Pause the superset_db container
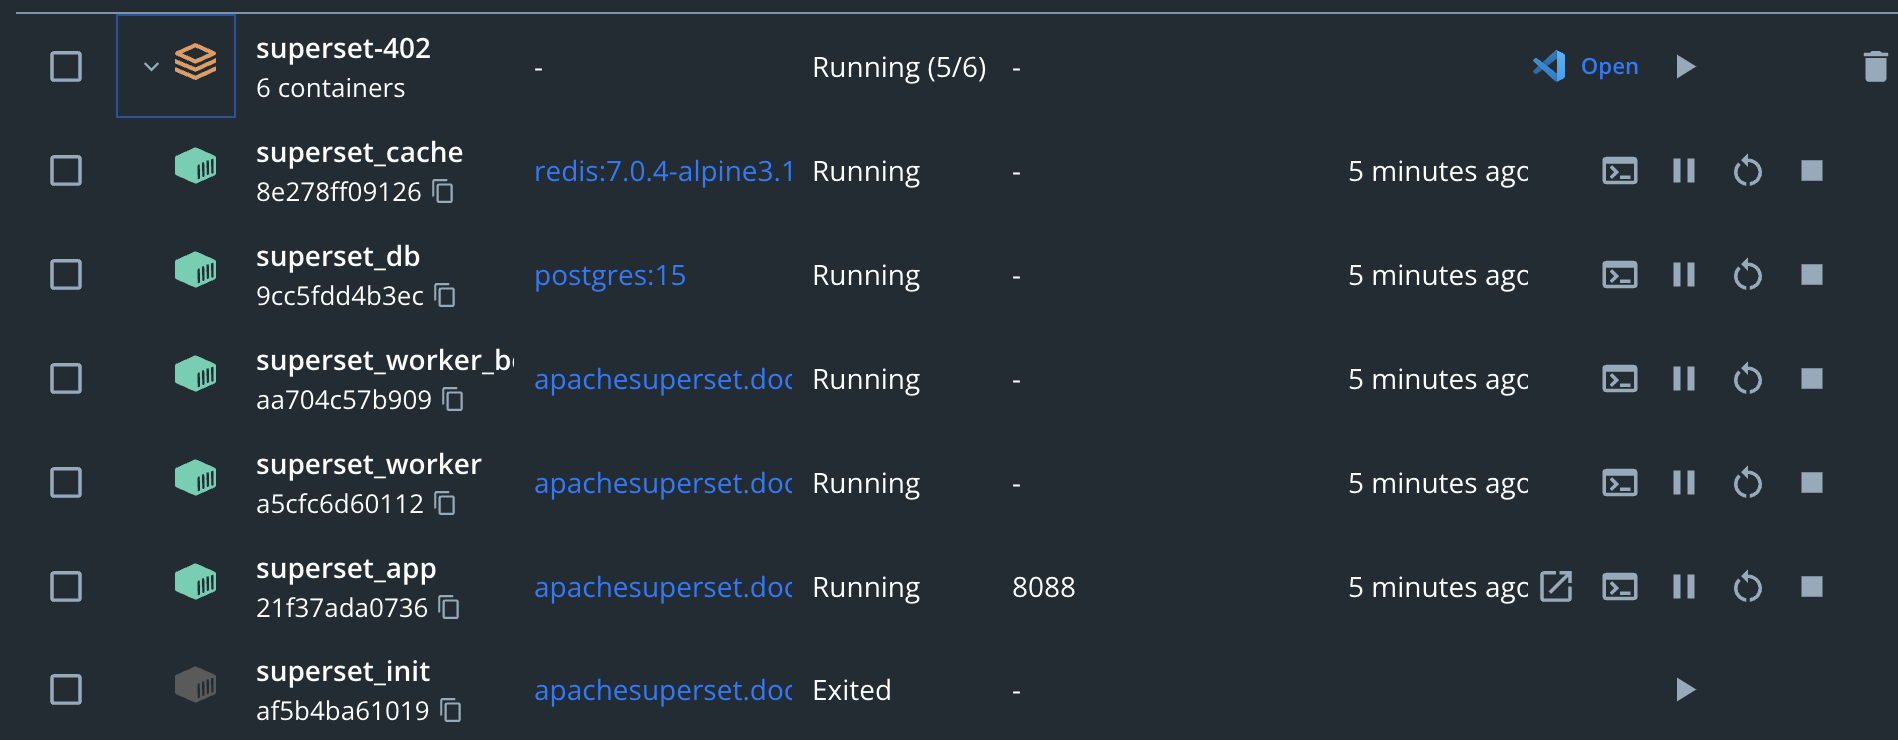Viewport: 1898px width, 740px height. [x=1684, y=275]
